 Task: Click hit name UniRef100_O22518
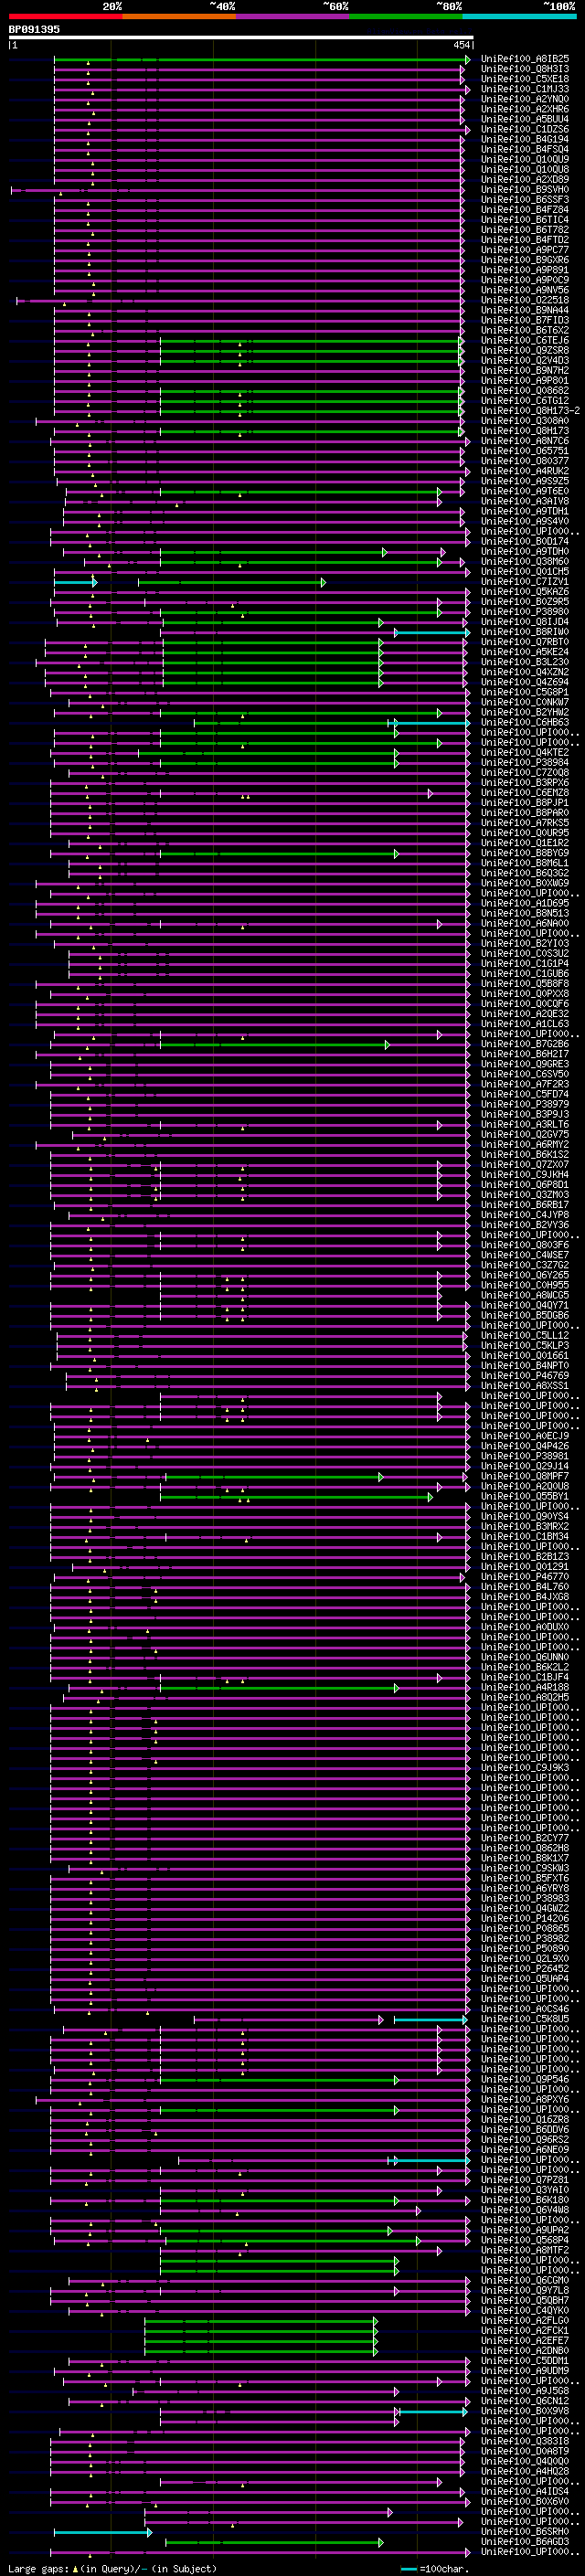(x=525, y=300)
